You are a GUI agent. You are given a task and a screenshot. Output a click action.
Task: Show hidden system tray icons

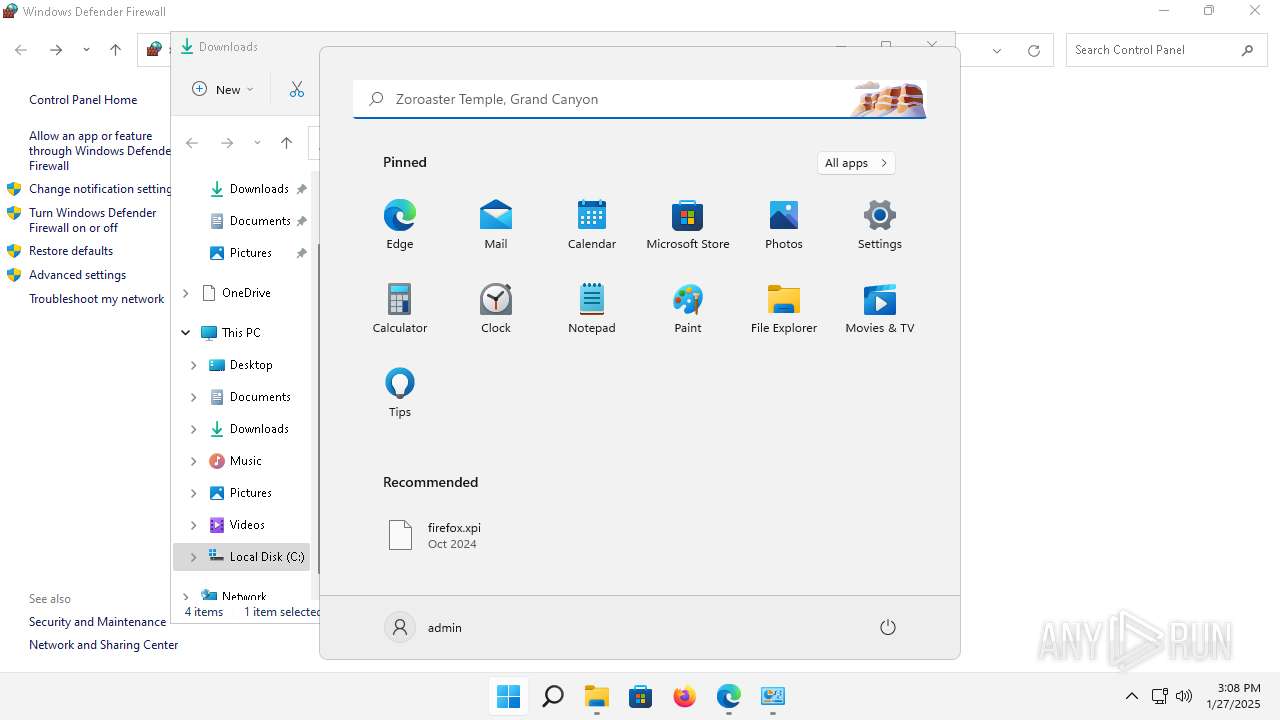1131,696
